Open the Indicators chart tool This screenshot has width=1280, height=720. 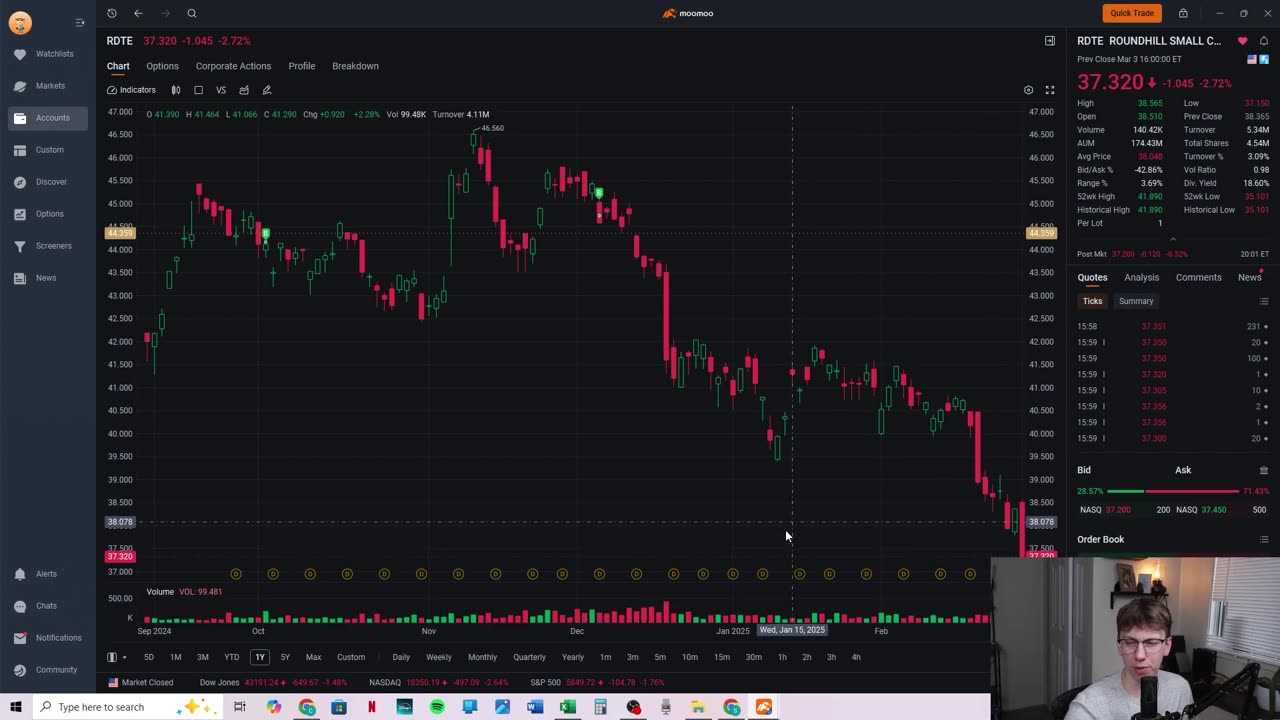pos(131,90)
